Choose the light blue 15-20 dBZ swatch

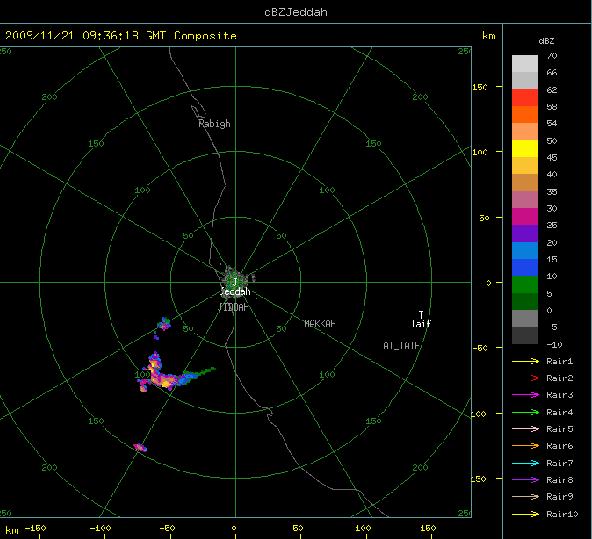click(x=525, y=251)
